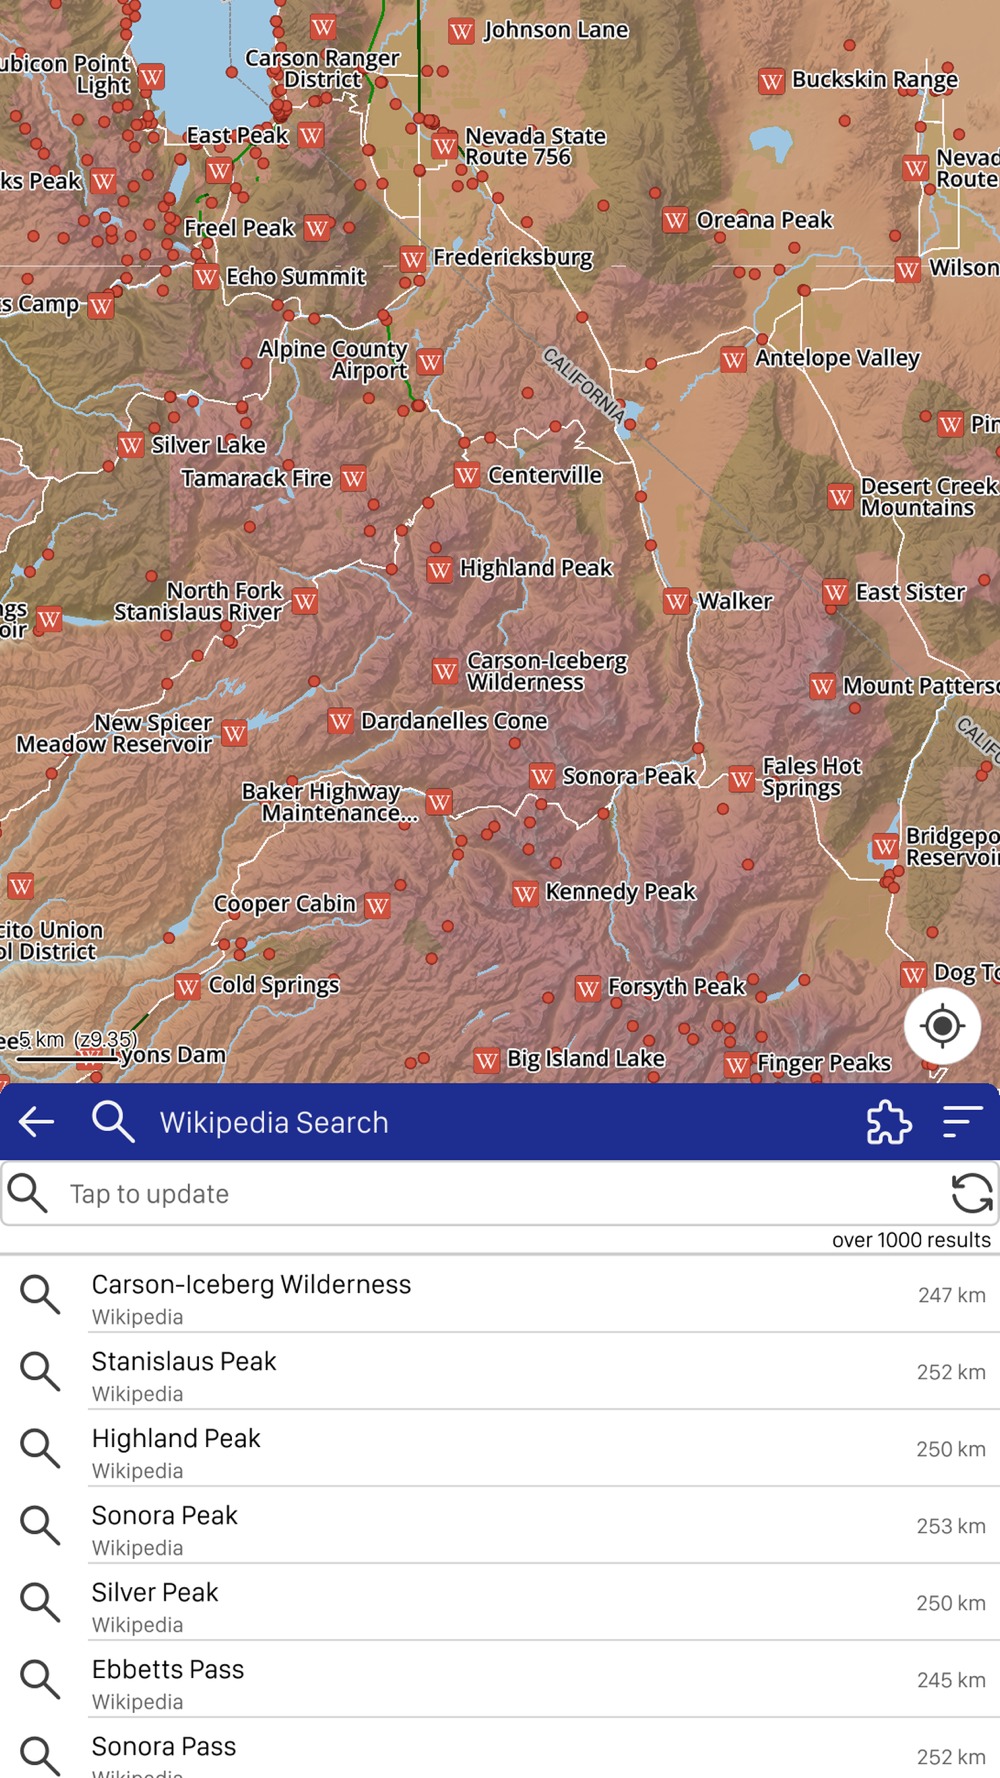
Task: Open Silver Peak search result
Action: [x=500, y=1603]
